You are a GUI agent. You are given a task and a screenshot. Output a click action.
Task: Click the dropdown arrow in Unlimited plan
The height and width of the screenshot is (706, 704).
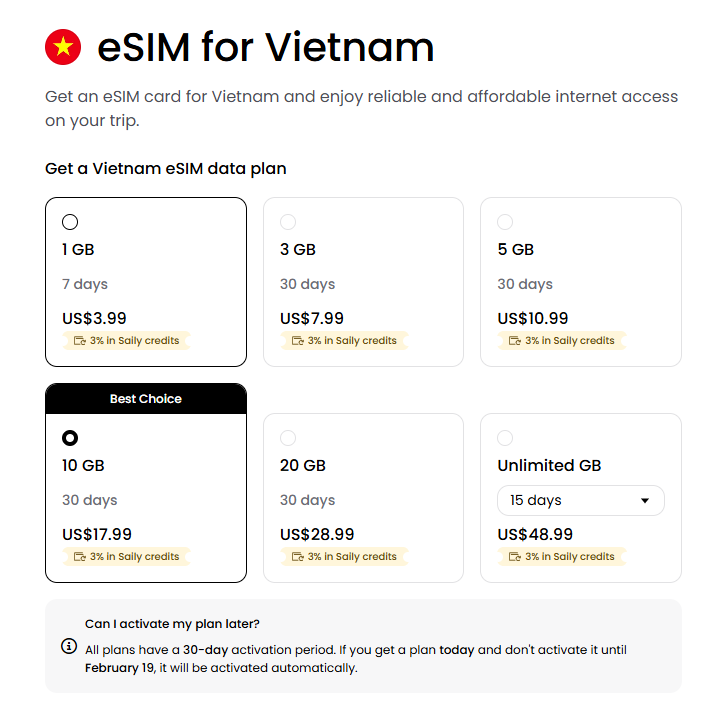[x=645, y=501]
